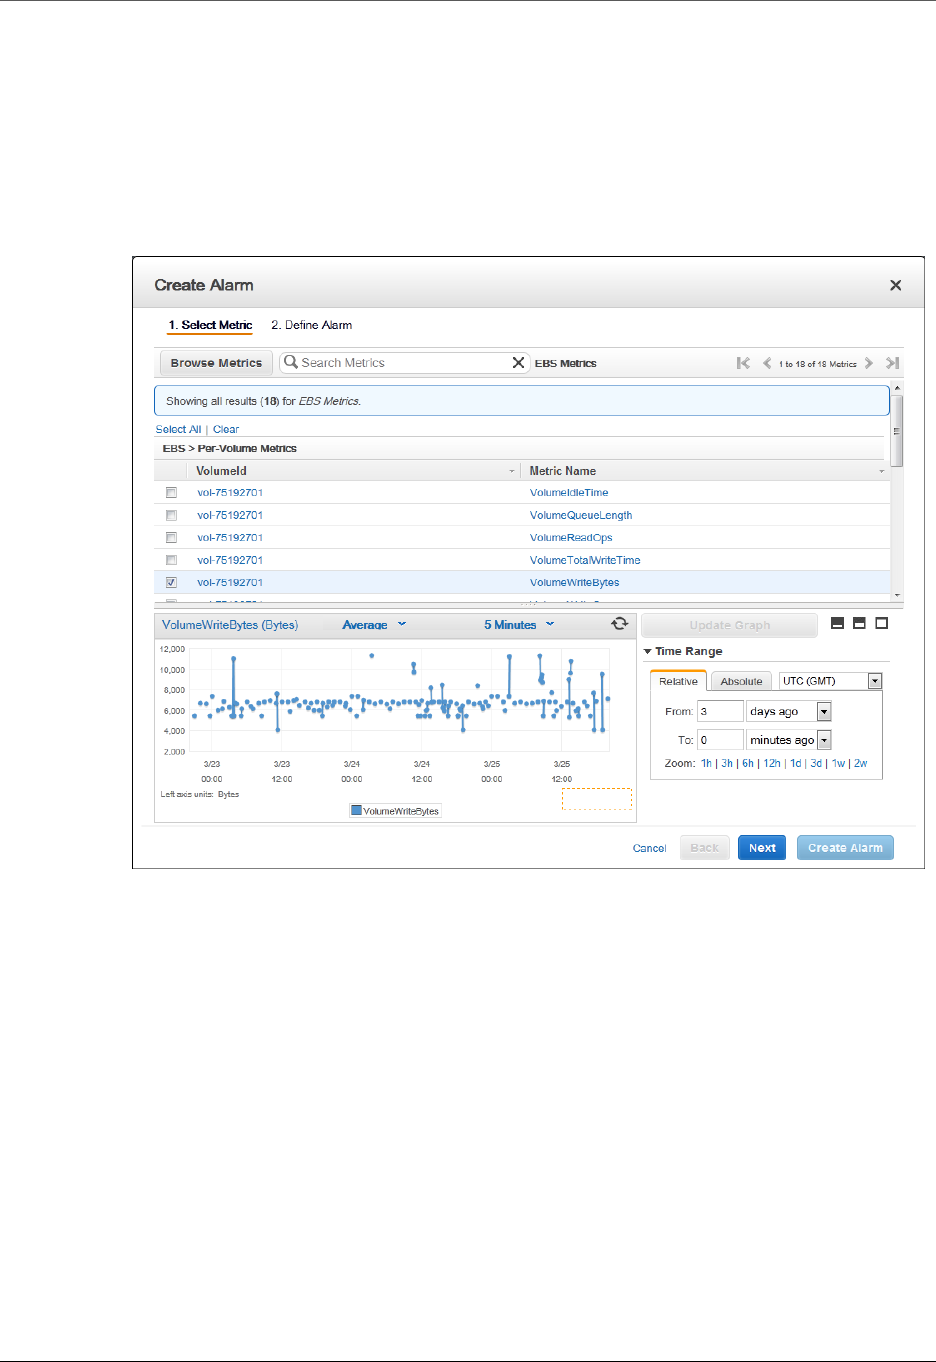
Task: Zoom graph to 1h
Action: tap(706, 763)
